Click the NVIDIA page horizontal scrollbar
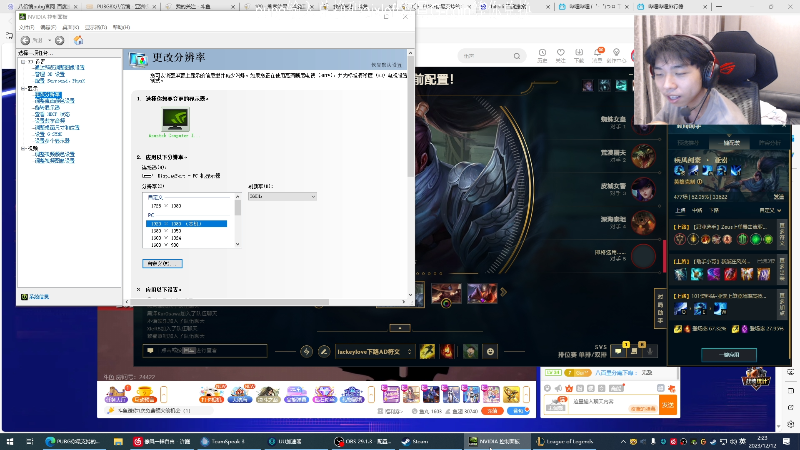800x450 pixels. click(x=230, y=302)
